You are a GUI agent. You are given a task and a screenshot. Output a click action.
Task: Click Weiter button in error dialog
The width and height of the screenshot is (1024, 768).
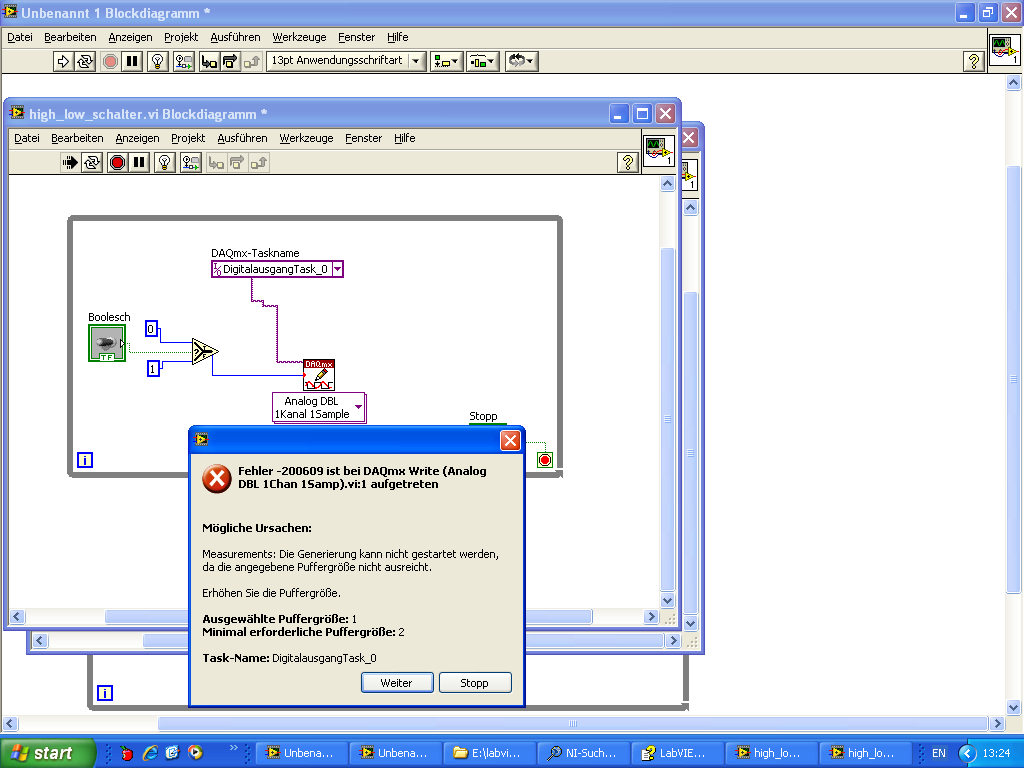[x=397, y=682]
